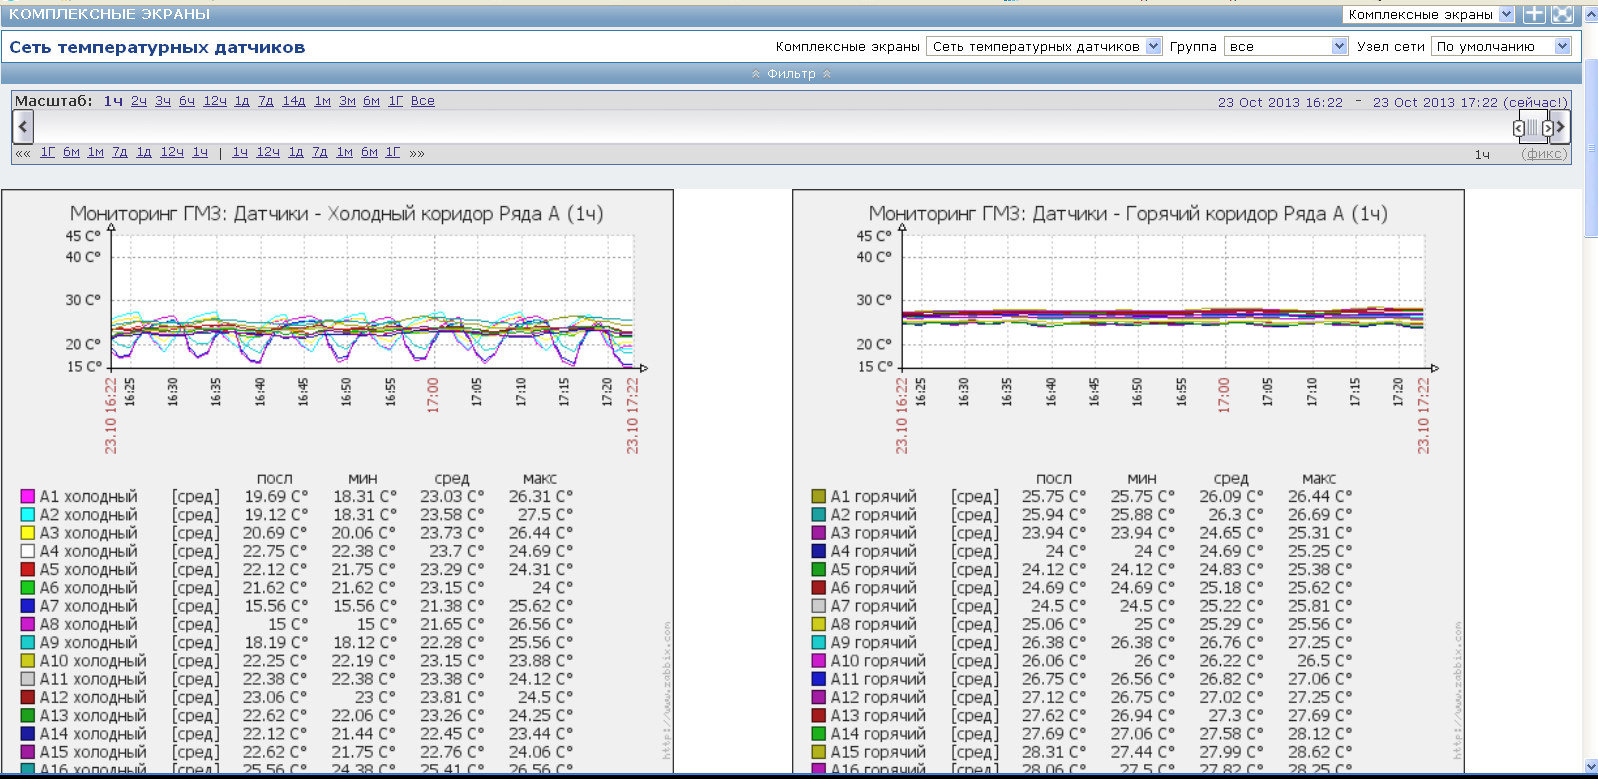
Task: Click the A3 холодный yellow legend swatch
Action: 28,533
